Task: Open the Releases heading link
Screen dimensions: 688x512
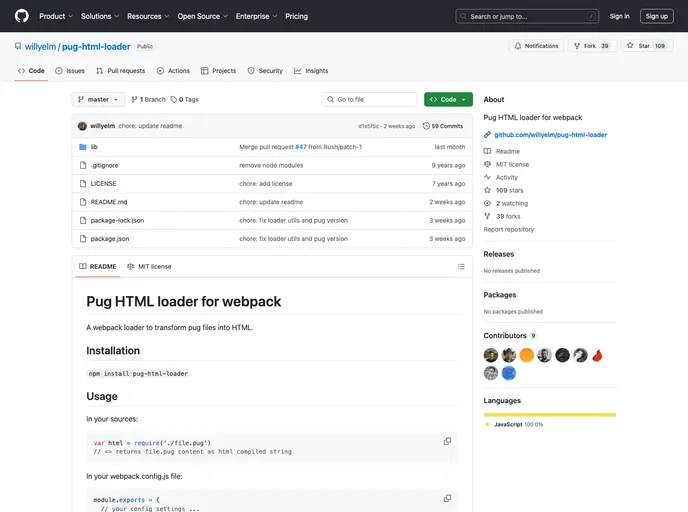Action: [498, 254]
